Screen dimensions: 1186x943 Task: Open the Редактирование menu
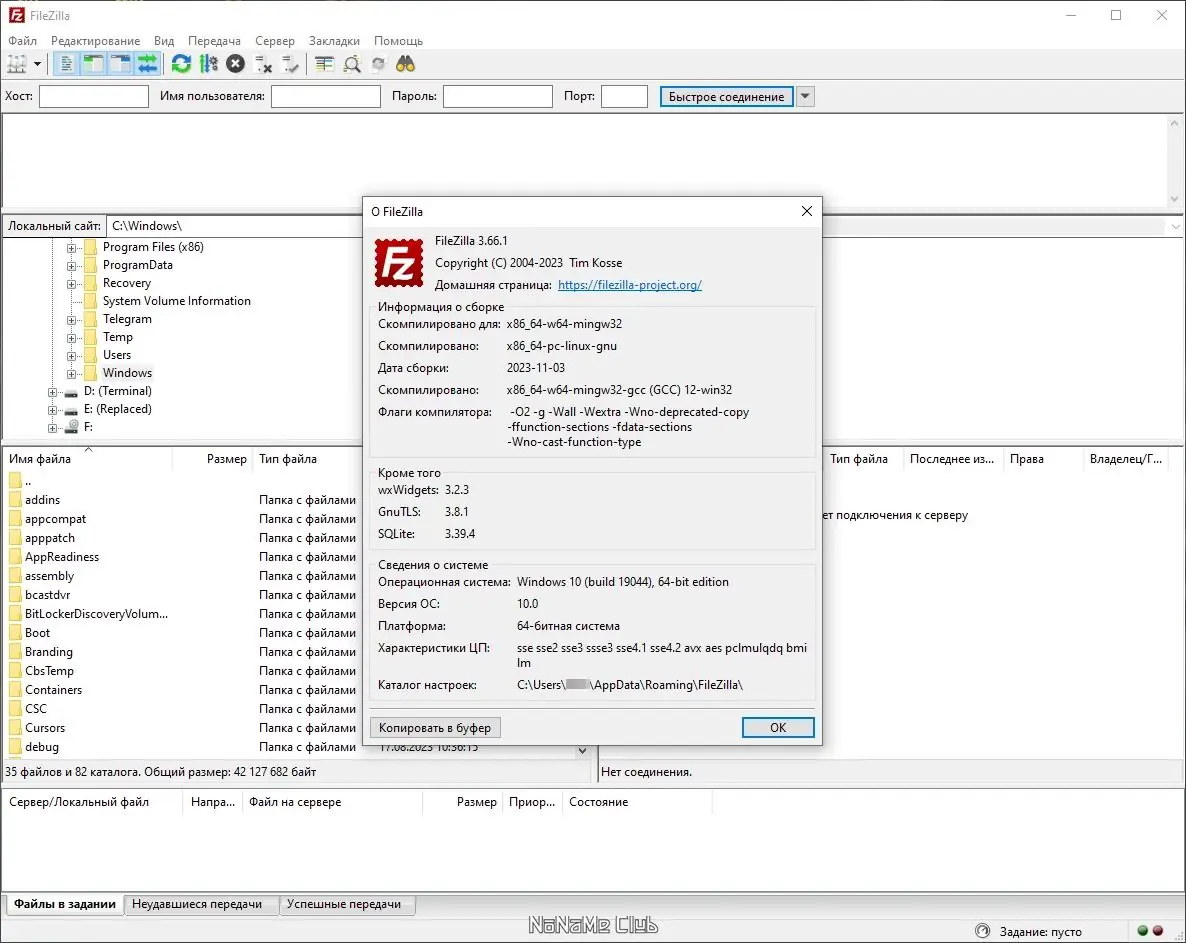(95, 41)
